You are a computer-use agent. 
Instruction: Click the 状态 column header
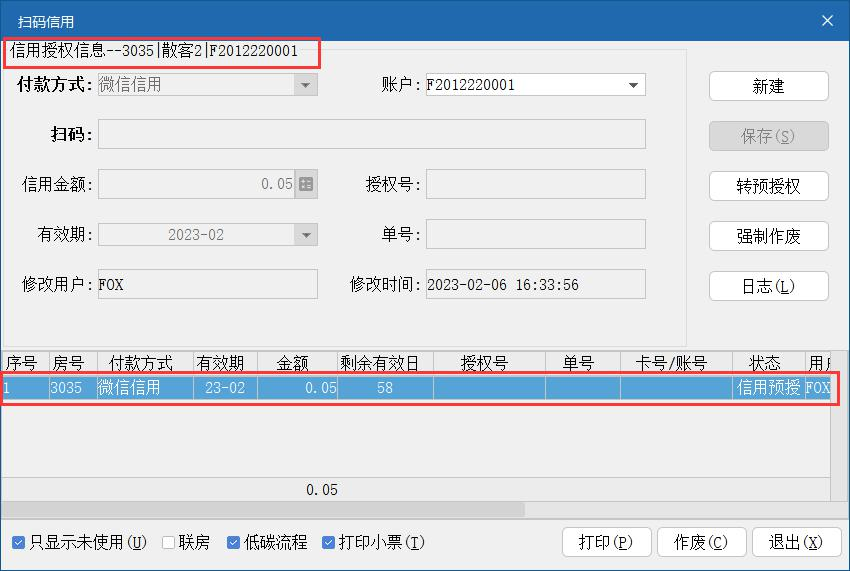769,363
